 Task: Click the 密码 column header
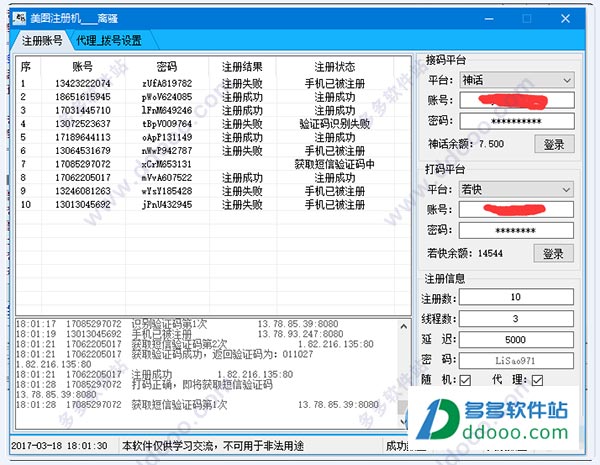[167, 67]
